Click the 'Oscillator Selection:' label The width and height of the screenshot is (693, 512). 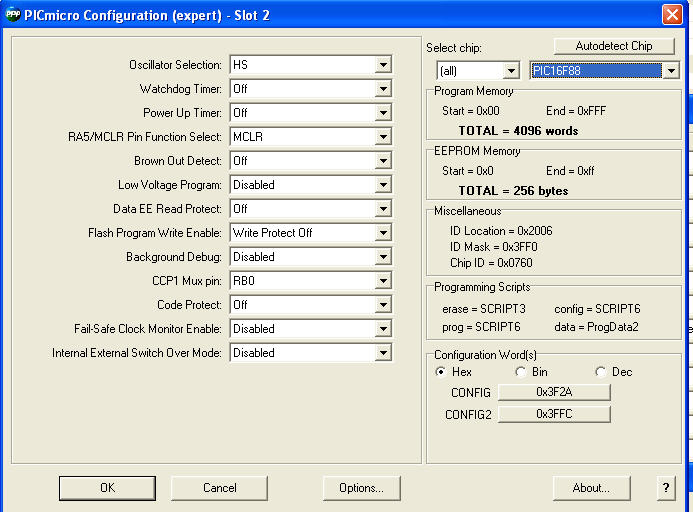175,65
